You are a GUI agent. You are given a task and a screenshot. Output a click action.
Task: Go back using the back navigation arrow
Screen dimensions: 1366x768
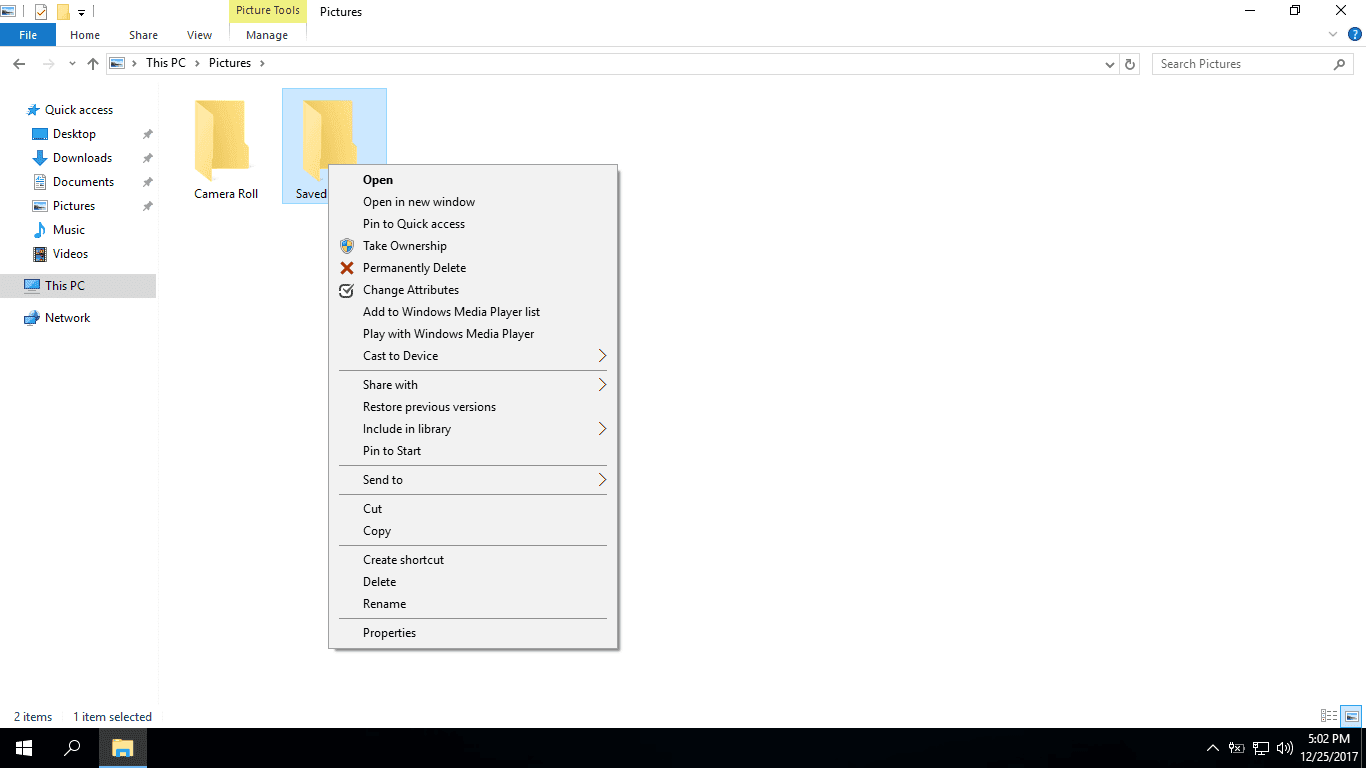click(18, 63)
